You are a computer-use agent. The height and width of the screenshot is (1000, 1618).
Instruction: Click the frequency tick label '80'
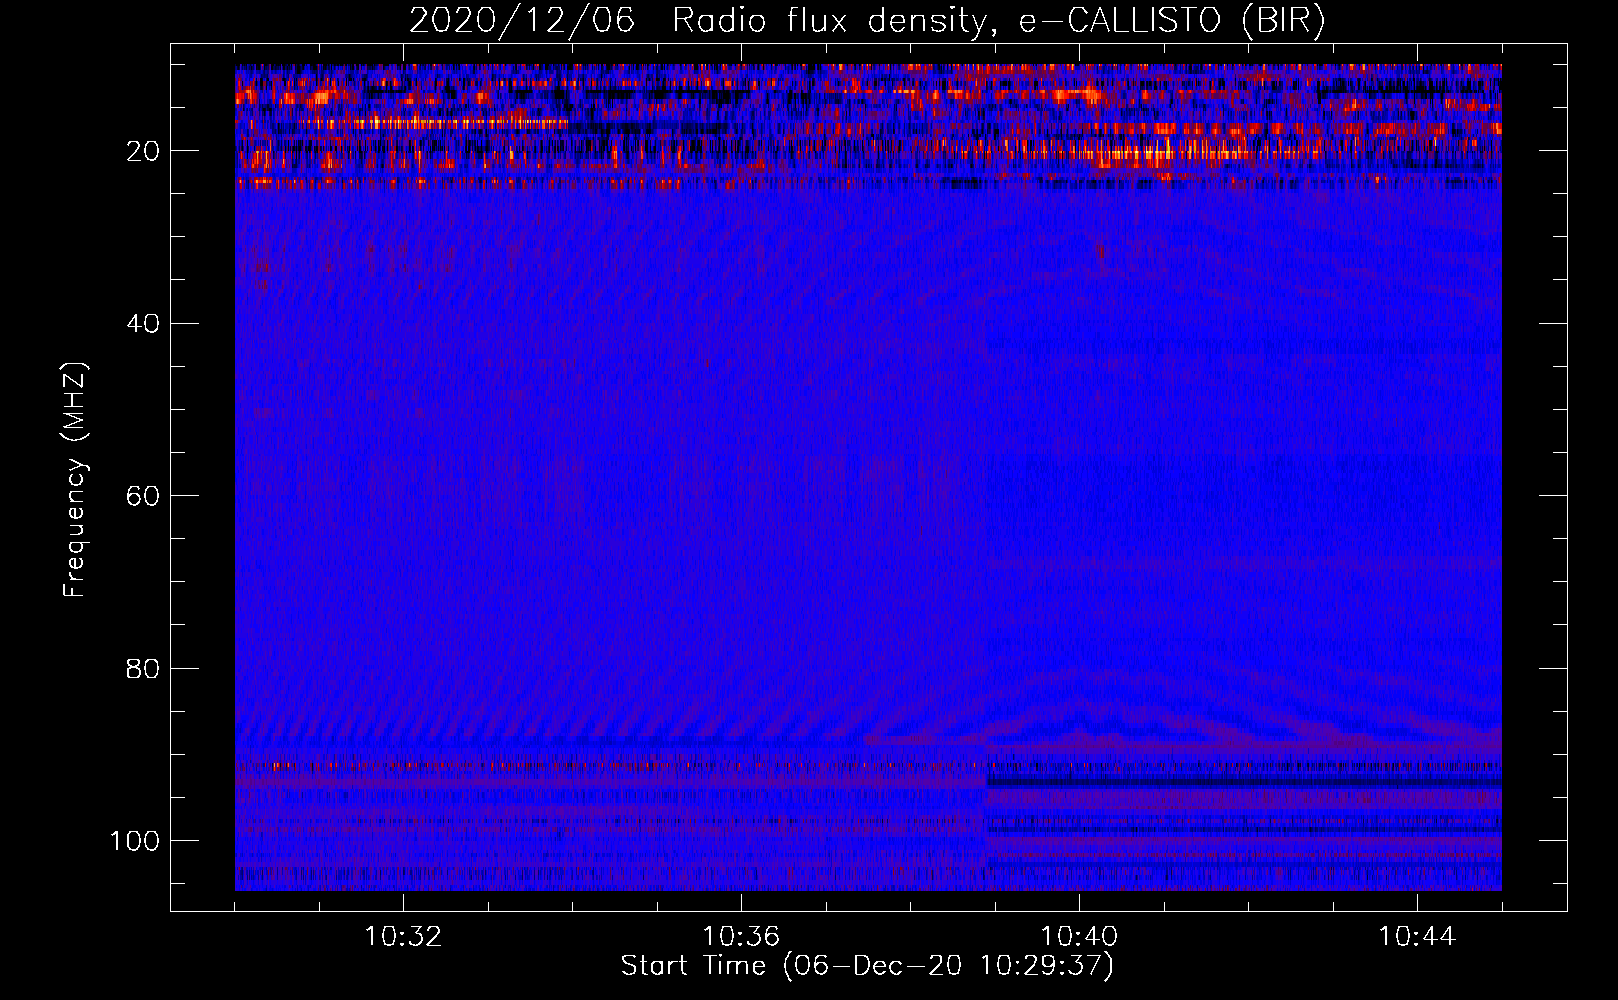(144, 668)
